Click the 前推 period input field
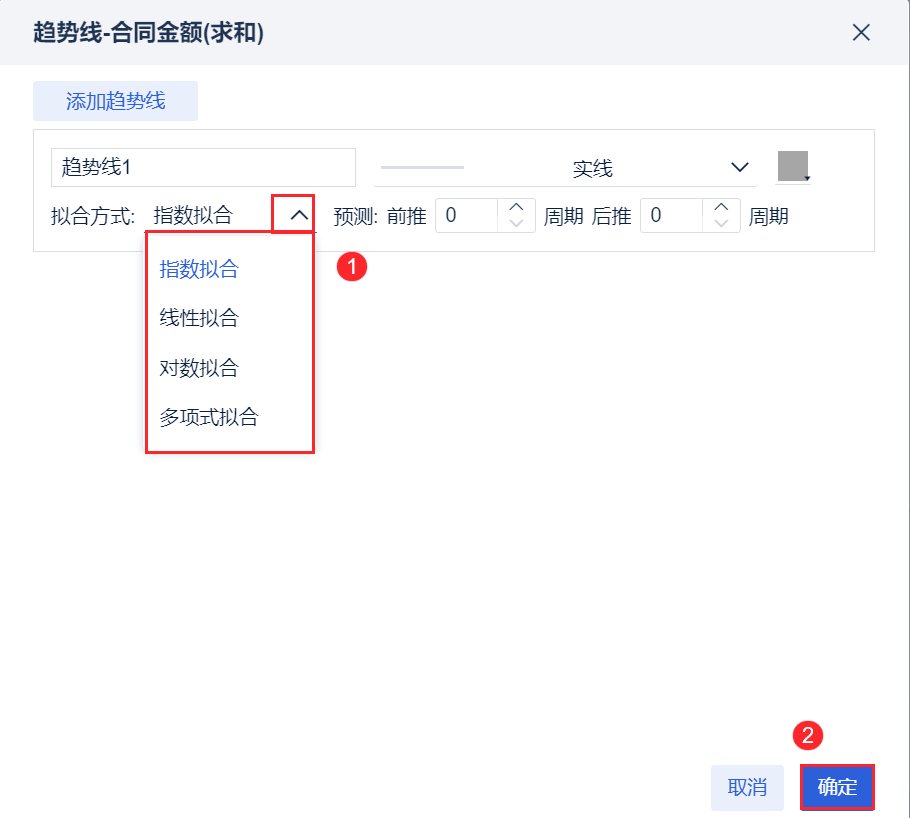Screen dimensions: 910x818 click(x=467, y=215)
